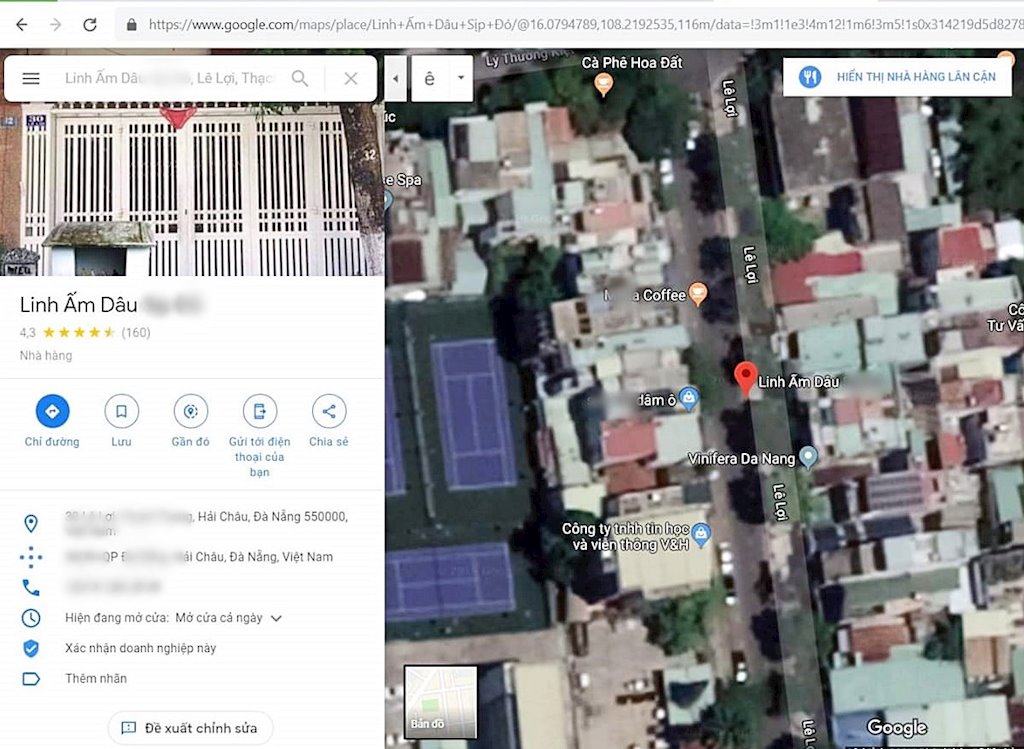Click the Gần đó nearby icon
The image size is (1024, 749).
[x=190, y=411]
